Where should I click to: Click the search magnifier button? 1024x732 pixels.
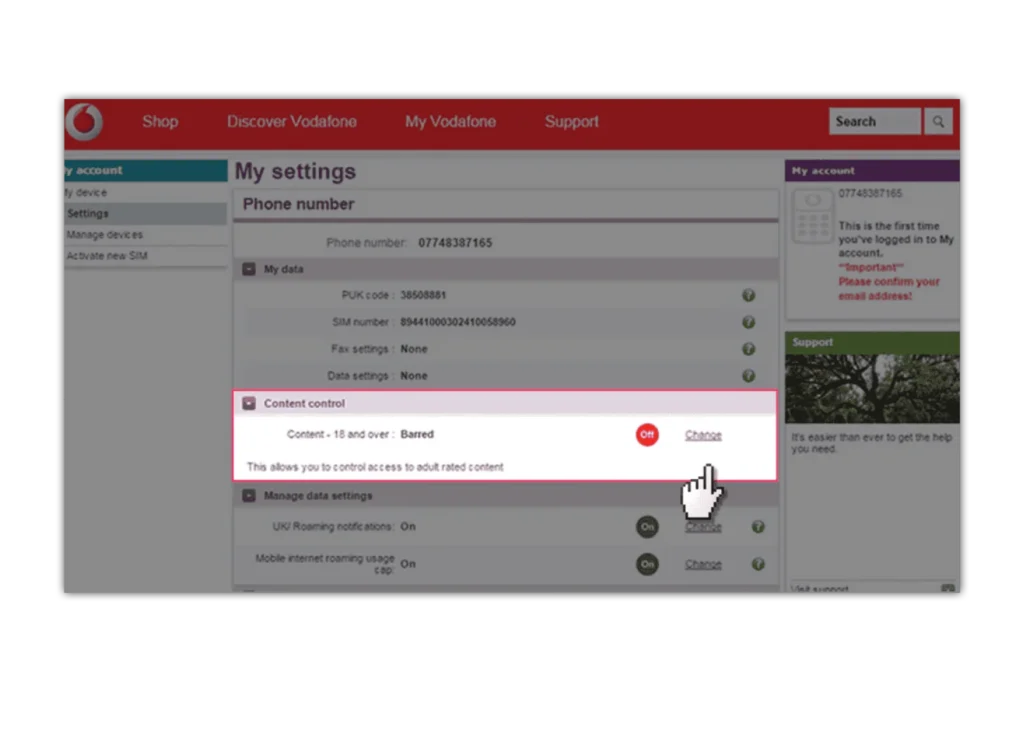[x=938, y=121]
